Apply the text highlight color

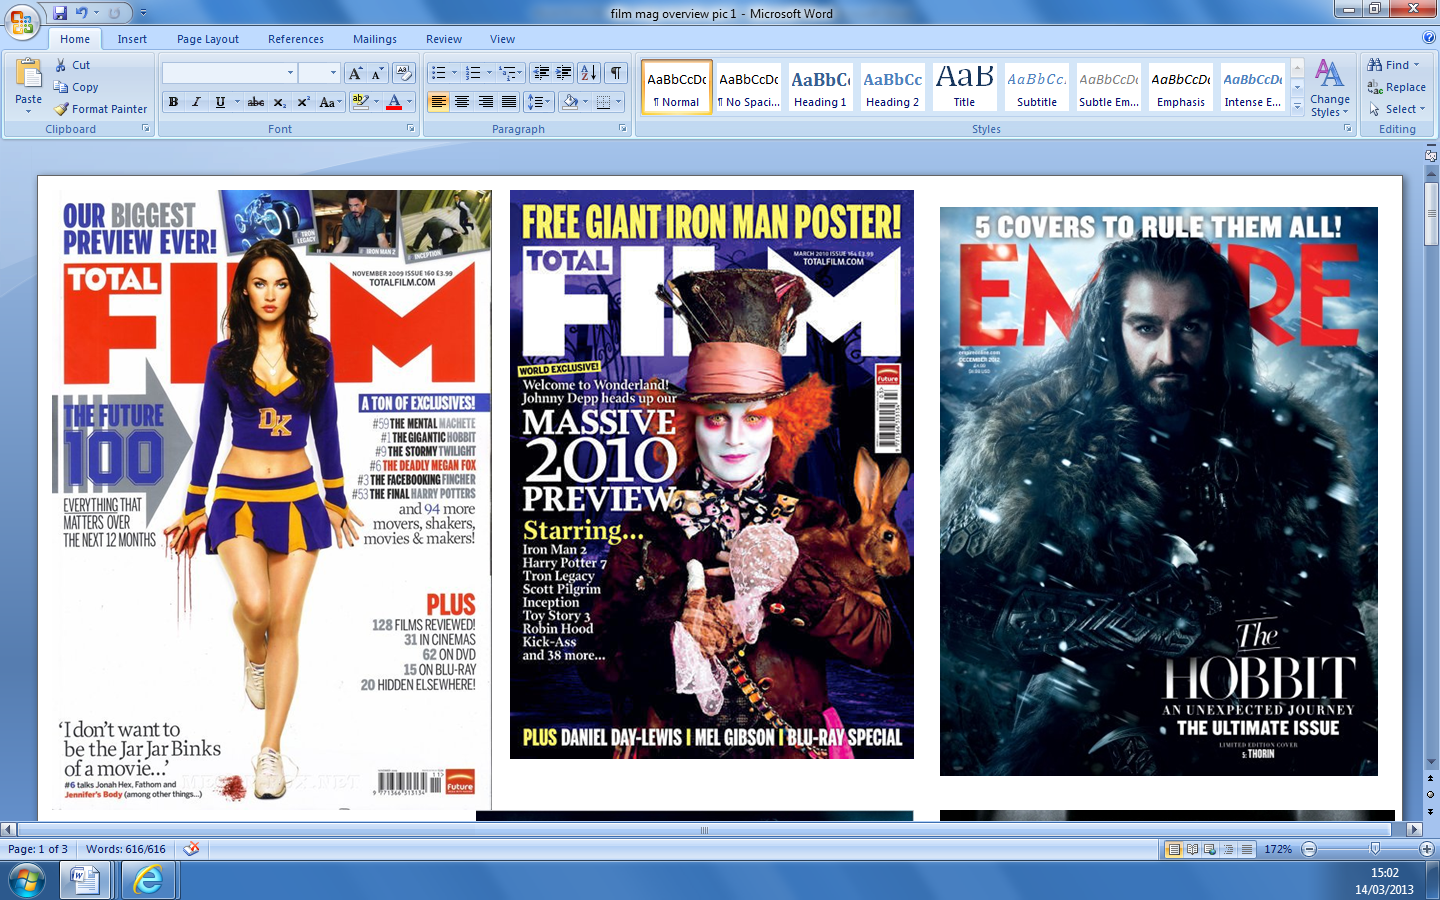(361, 102)
